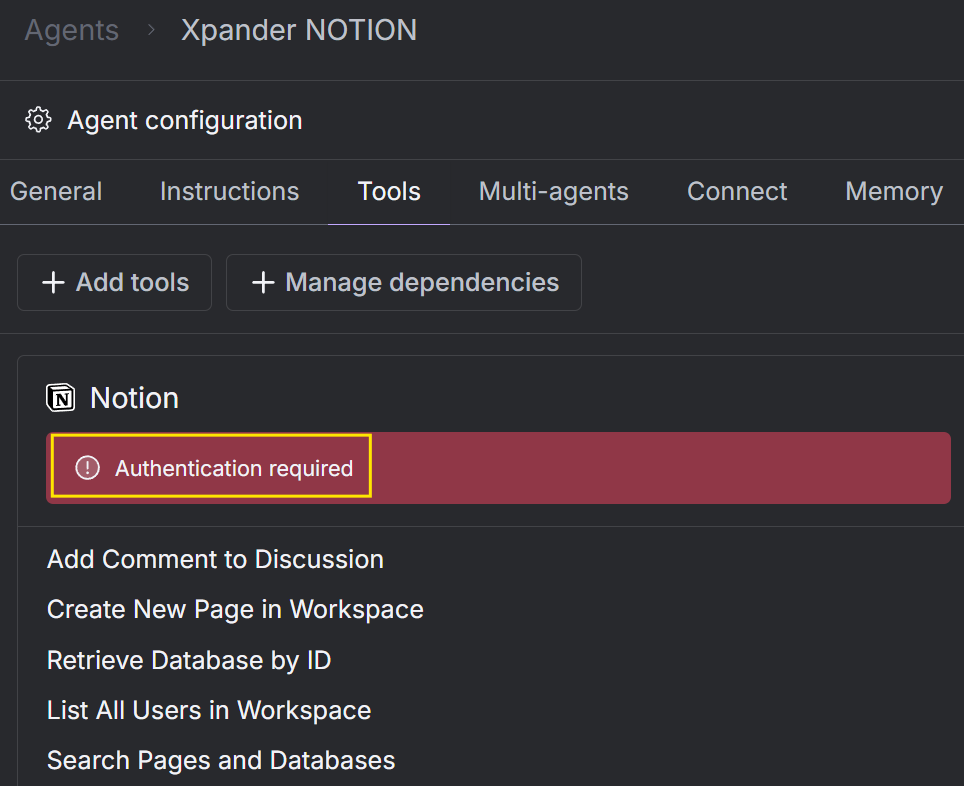Click the Agents breadcrumb link
This screenshot has width=964, height=786.
[71, 30]
